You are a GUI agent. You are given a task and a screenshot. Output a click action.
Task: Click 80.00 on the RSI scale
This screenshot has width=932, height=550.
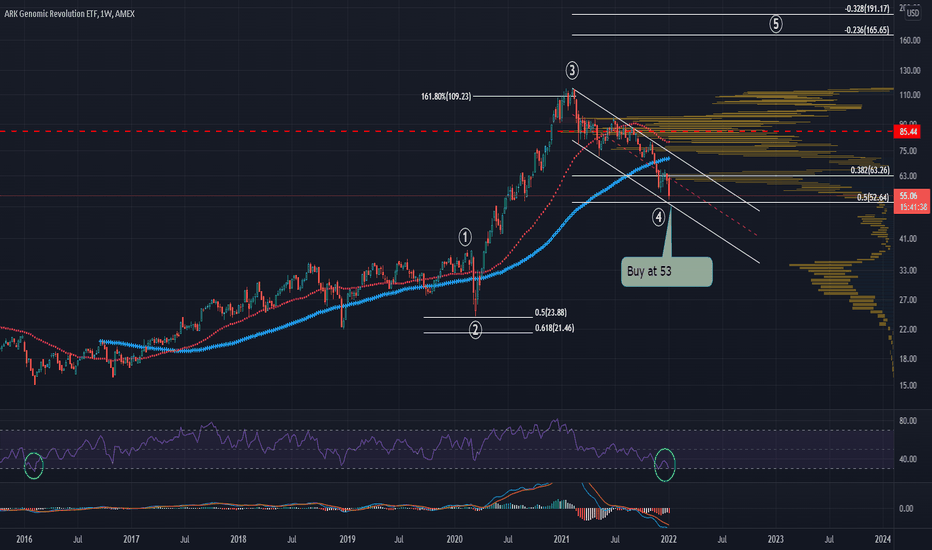pos(908,421)
